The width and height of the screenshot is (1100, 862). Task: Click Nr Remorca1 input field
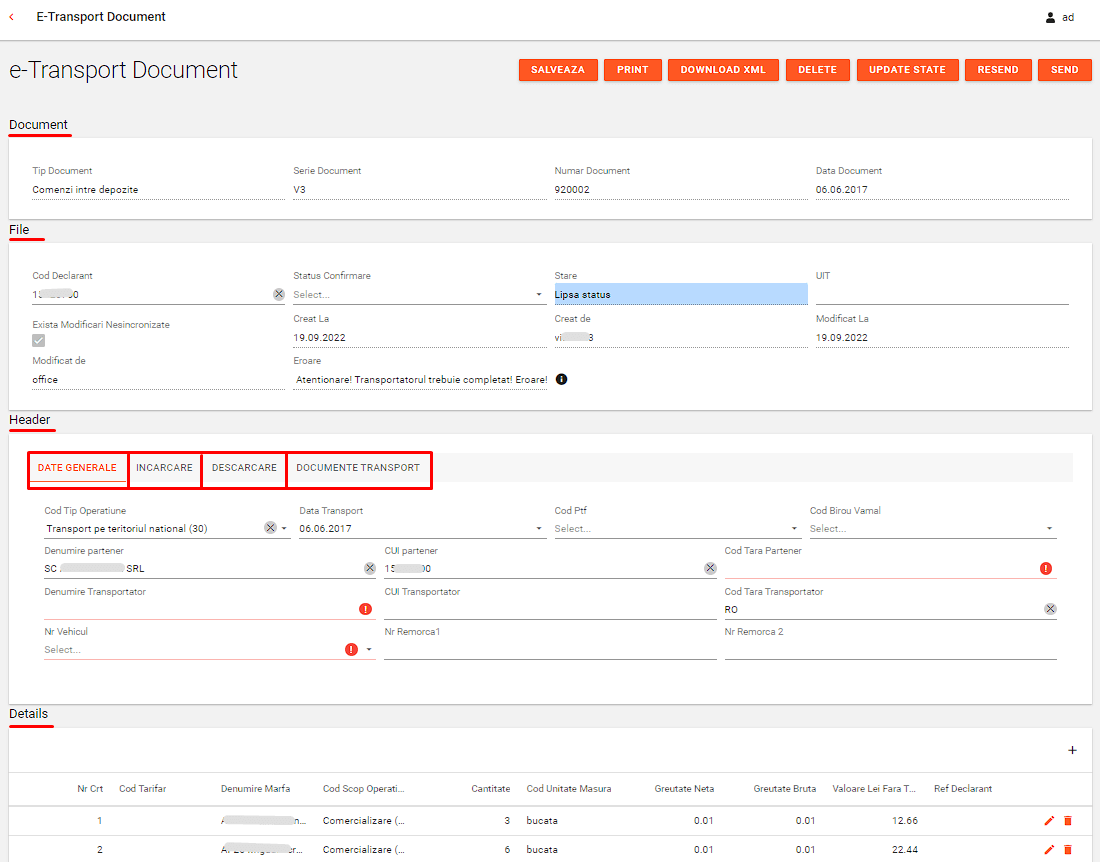pyautogui.click(x=550, y=649)
